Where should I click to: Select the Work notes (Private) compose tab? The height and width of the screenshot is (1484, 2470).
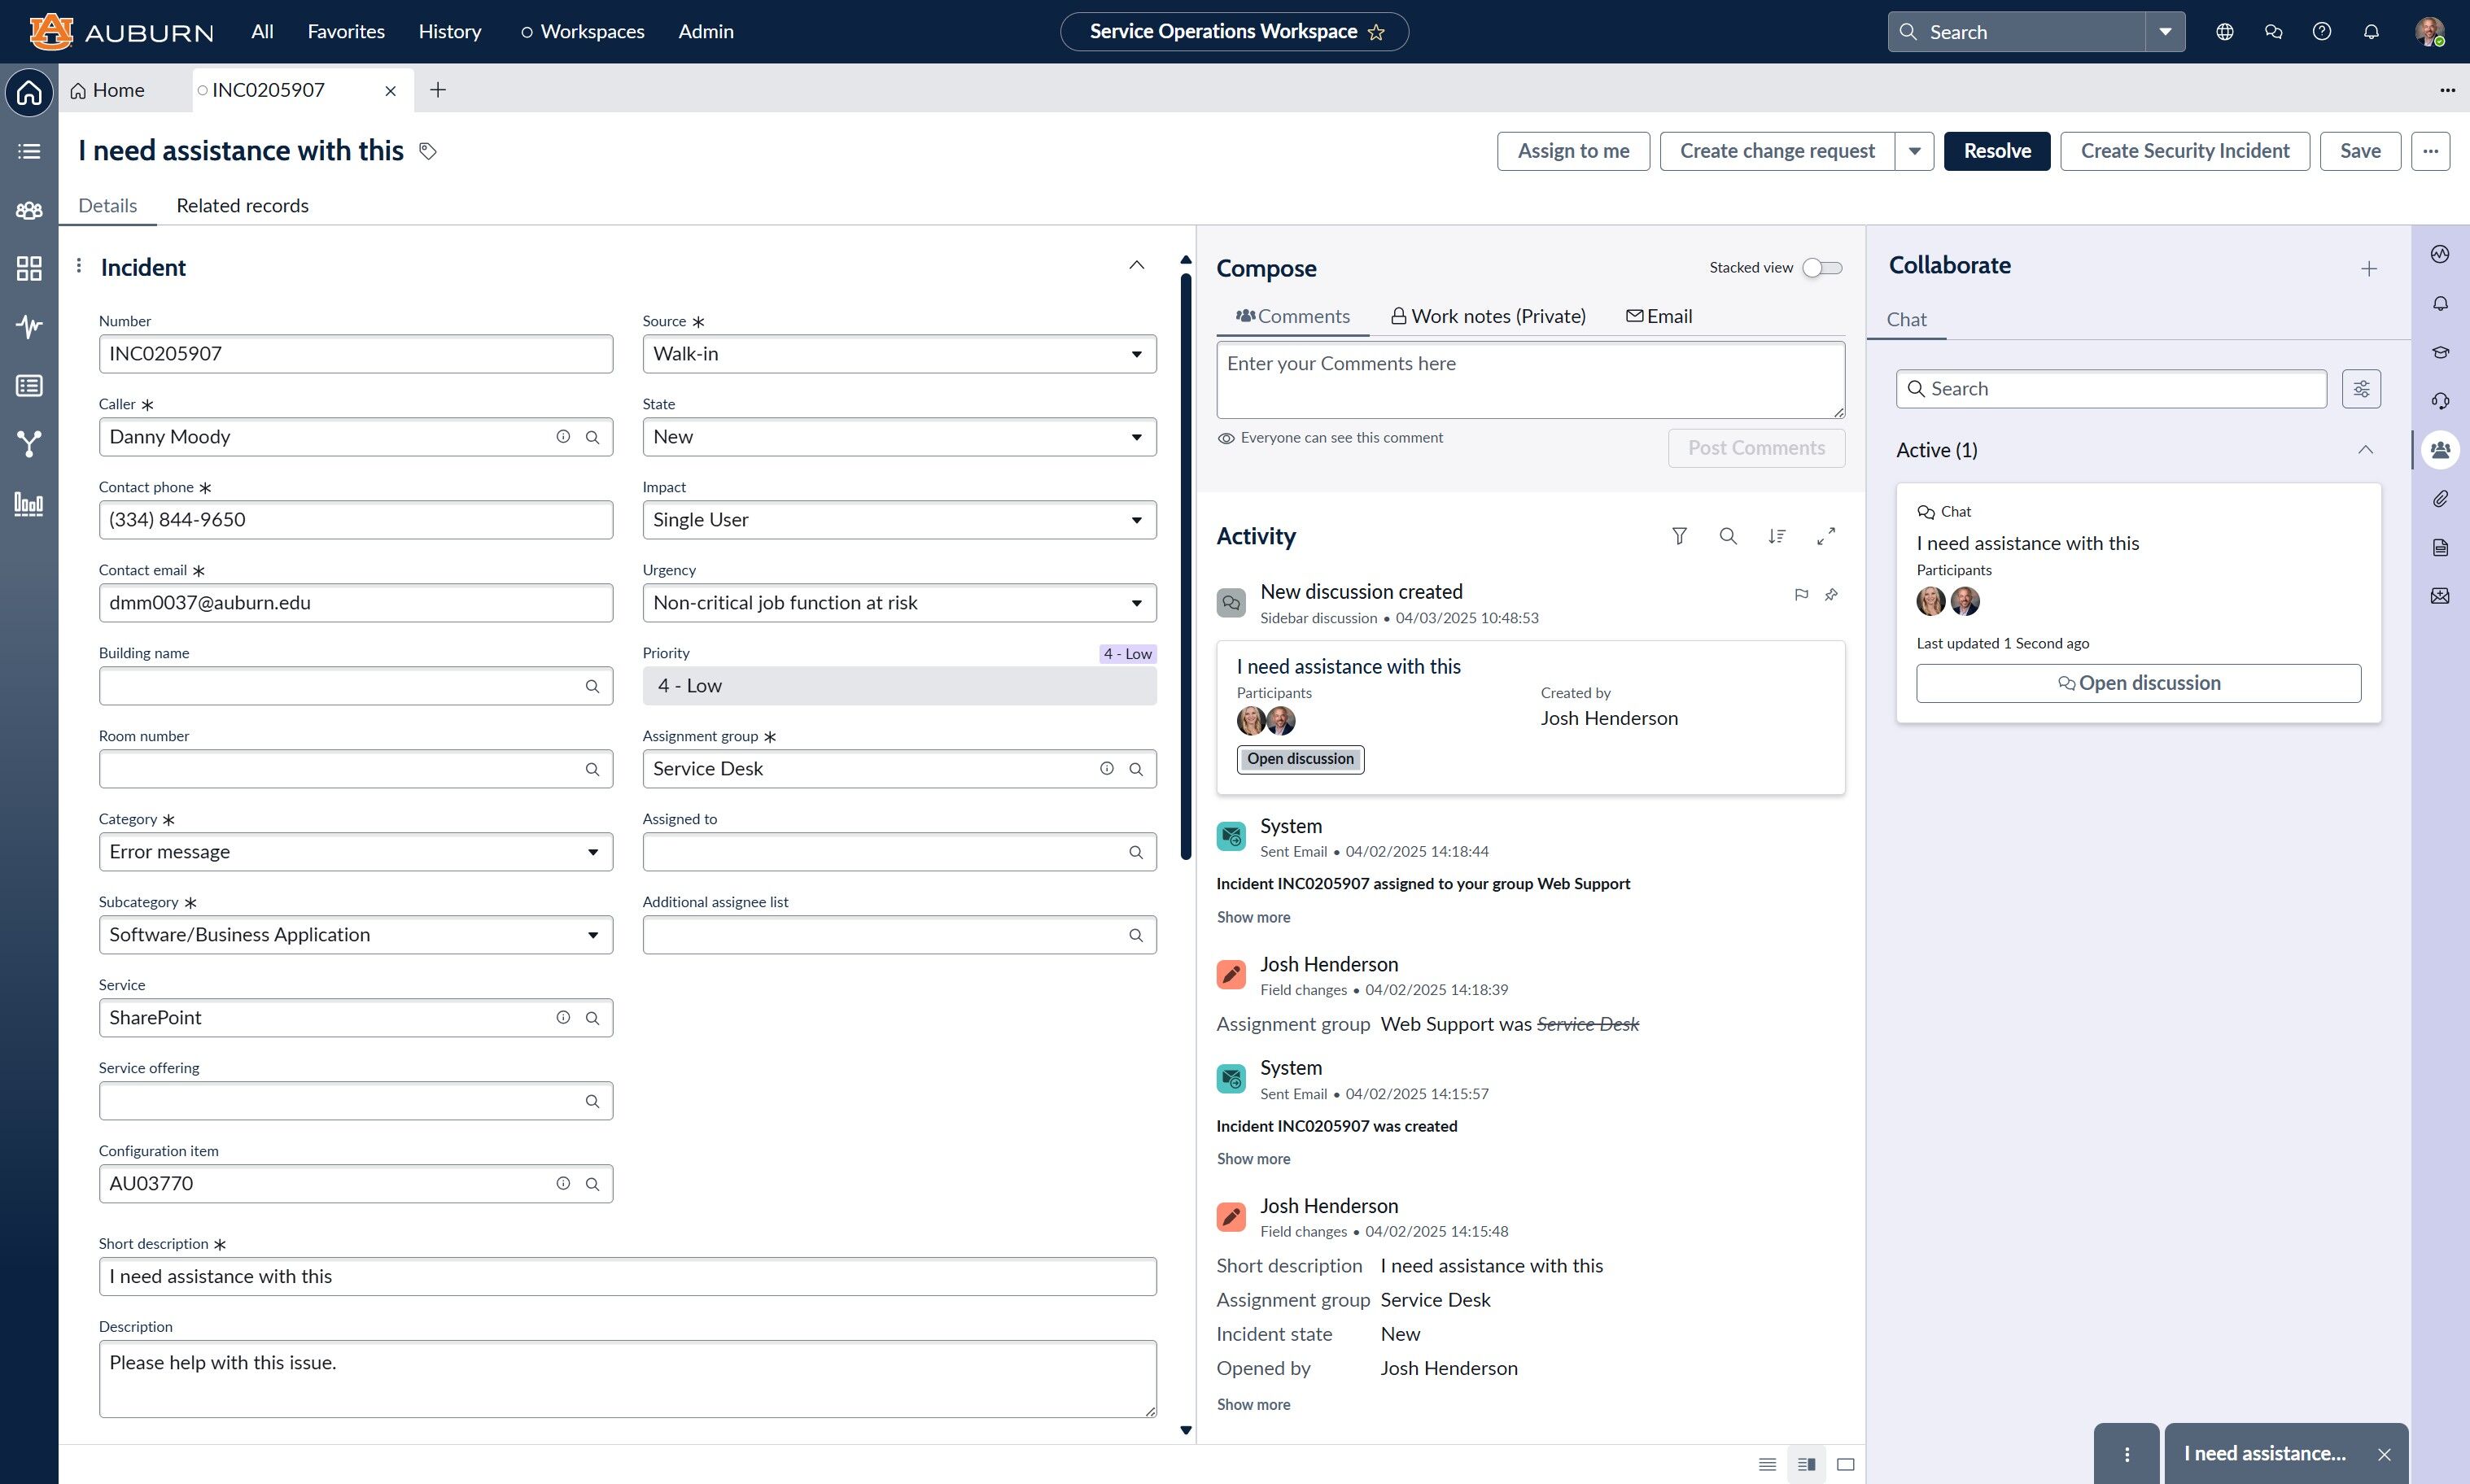1487,315
